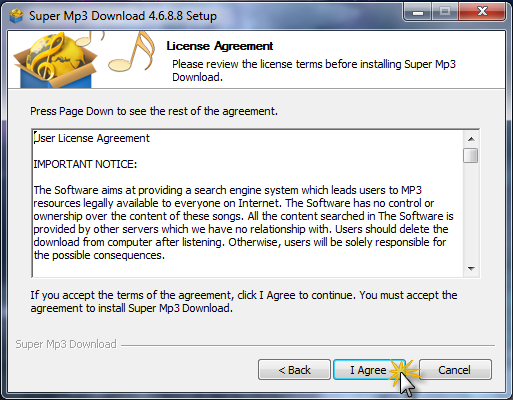Go back with the < Back button
Image resolution: width=513 pixels, height=400 pixels.
click(294, 370)
